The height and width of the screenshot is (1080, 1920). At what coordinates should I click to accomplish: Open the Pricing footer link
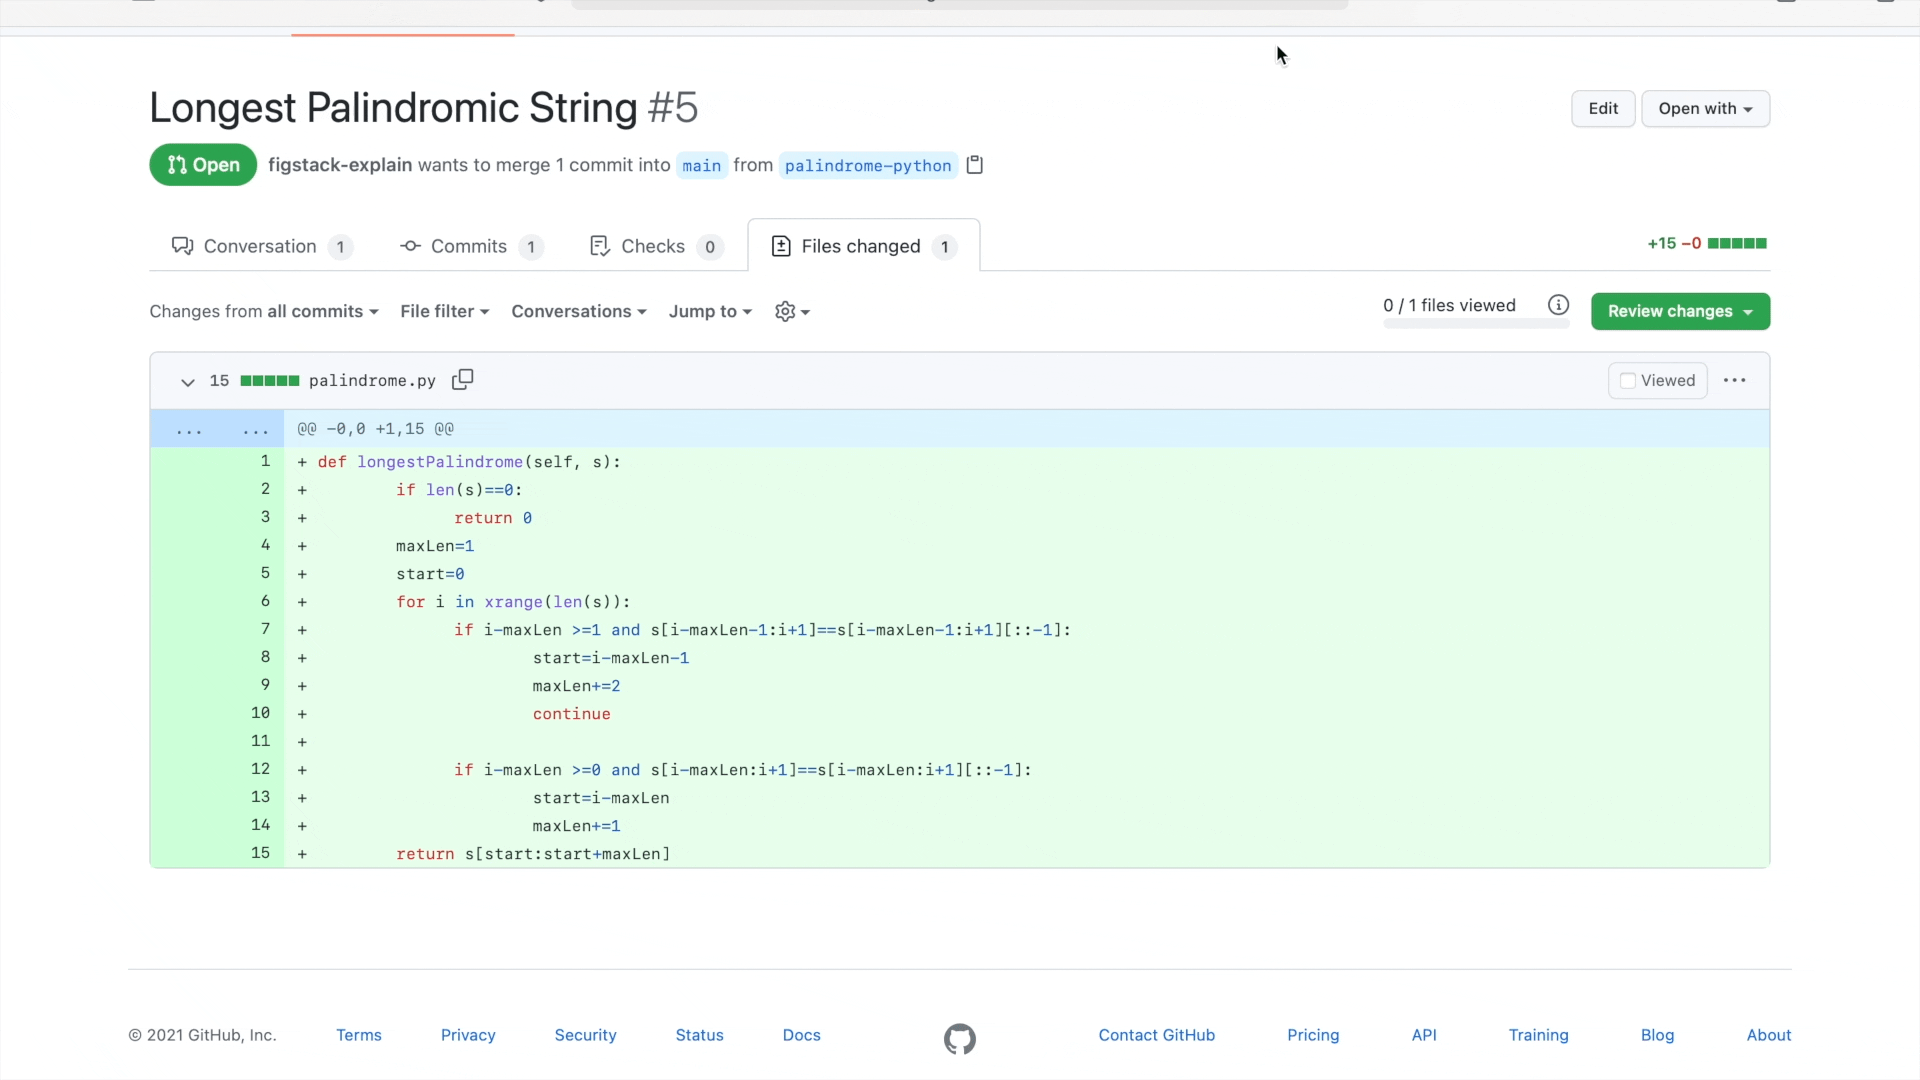tap(1313, 1035)
